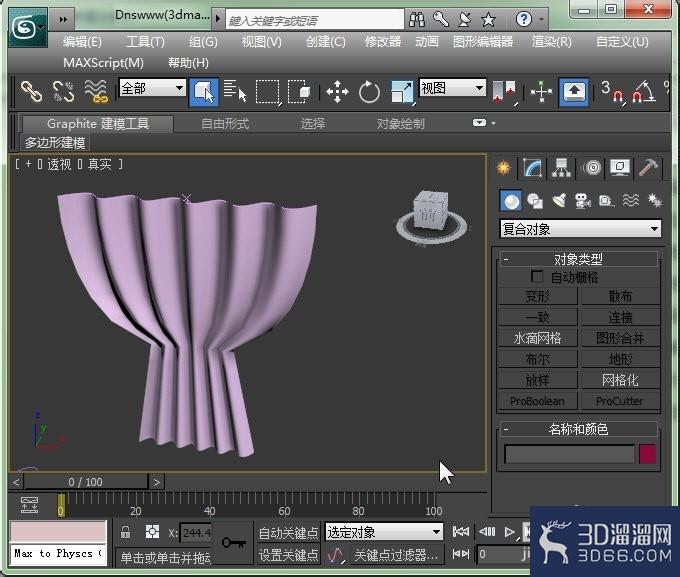Toggle the Angle Snap button

pyautogui.click(x=644, y=92)
